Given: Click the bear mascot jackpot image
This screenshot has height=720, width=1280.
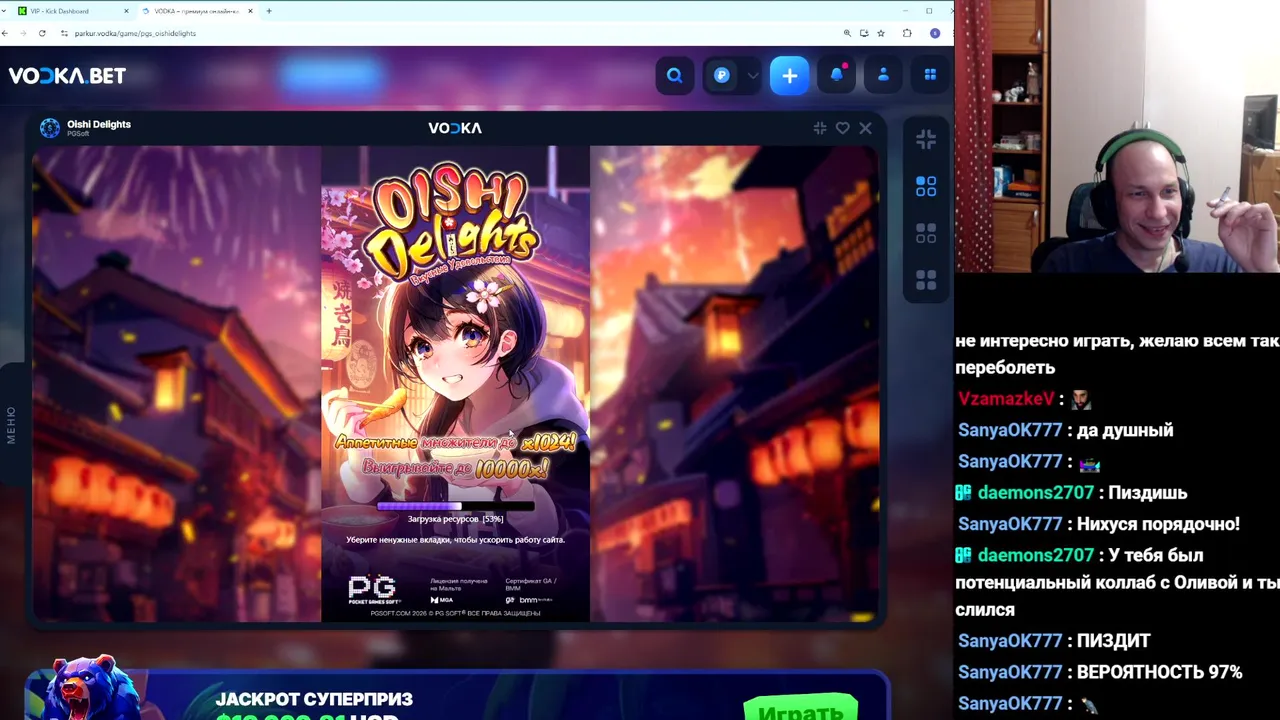Looking at the screenshot, I should click(x=84, y=688).
